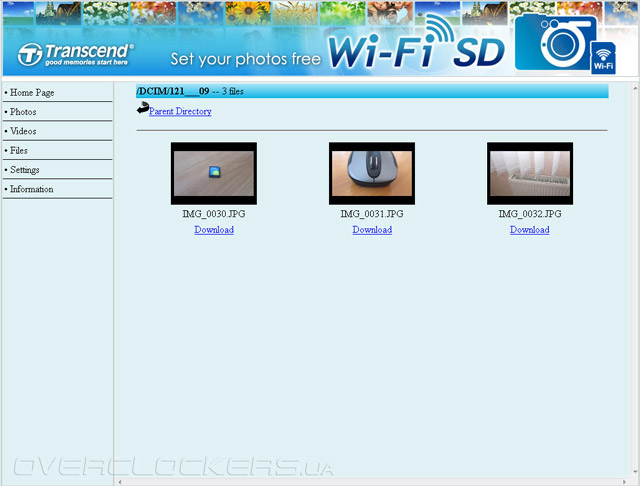Image resolution: width=640 pixels, height=486 pixels.
Task: Click the Wi-Fi SD camera icon in the banner
Action: [x=565, y=43]
